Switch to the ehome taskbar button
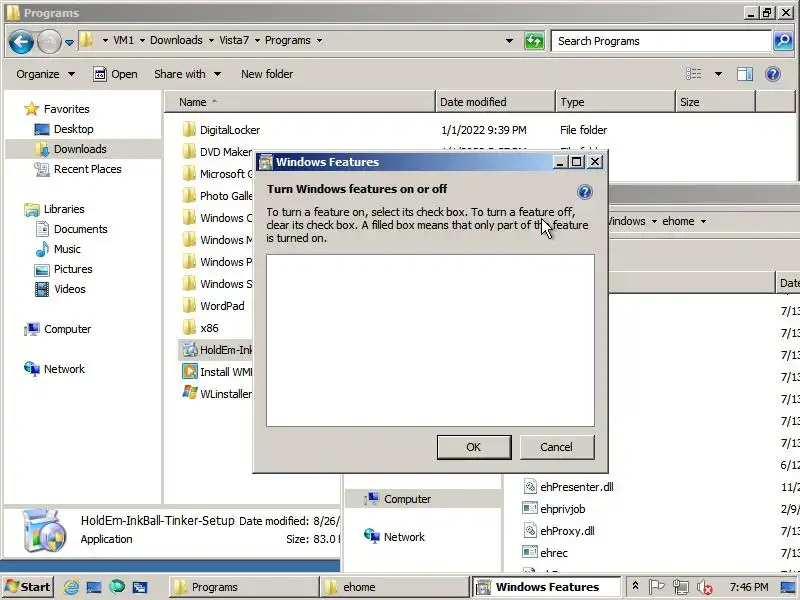The height and width of the screenshot is (600, 800). coord(394,587)
